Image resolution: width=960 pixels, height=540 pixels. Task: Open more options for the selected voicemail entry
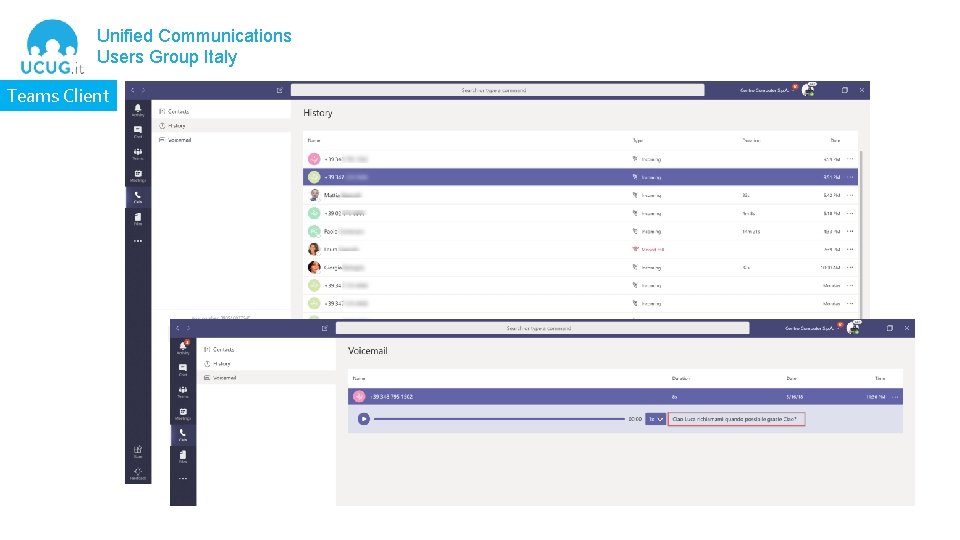click(895, 397)
